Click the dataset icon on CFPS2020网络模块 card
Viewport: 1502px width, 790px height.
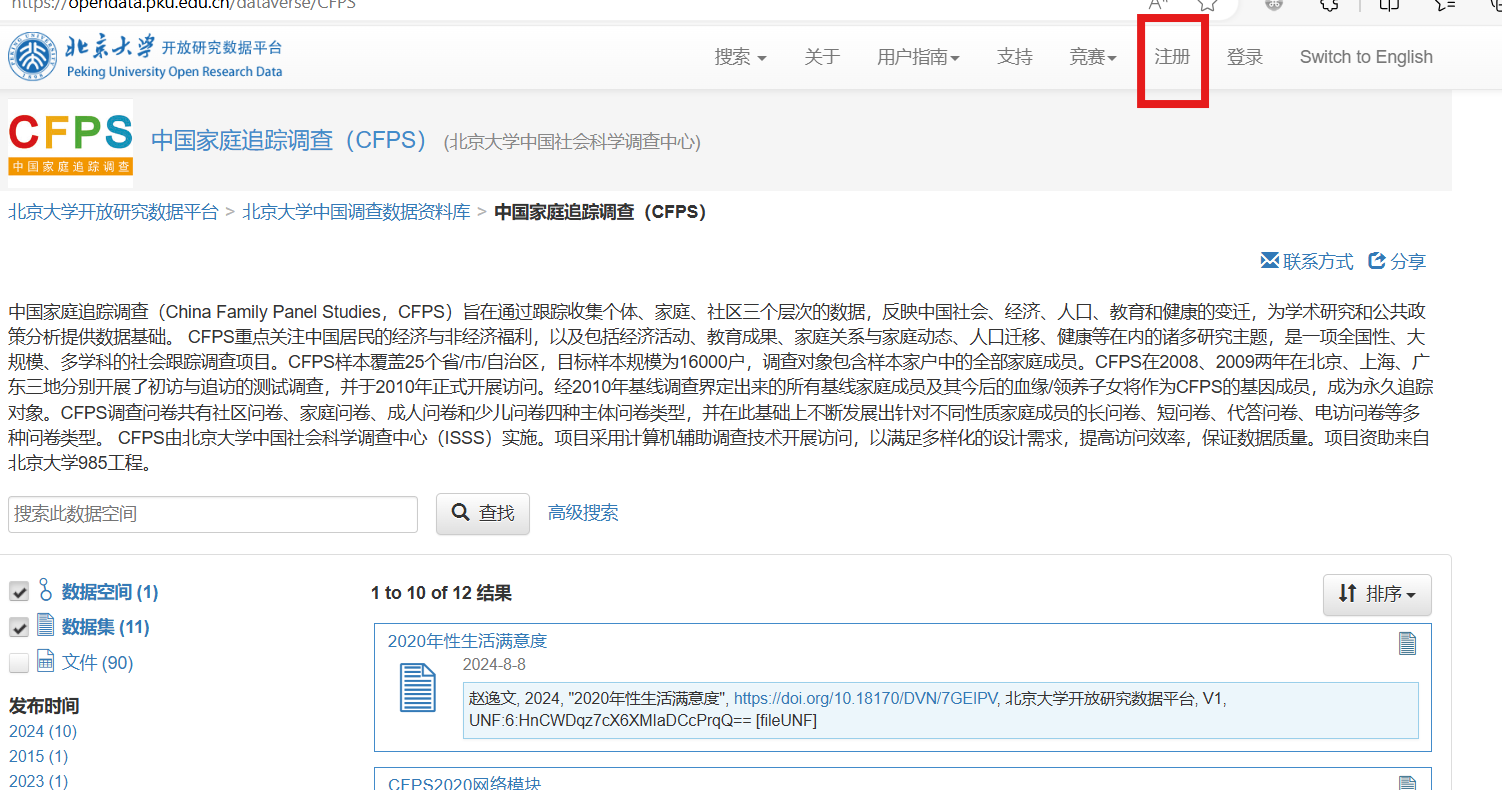pos(1407,783)
